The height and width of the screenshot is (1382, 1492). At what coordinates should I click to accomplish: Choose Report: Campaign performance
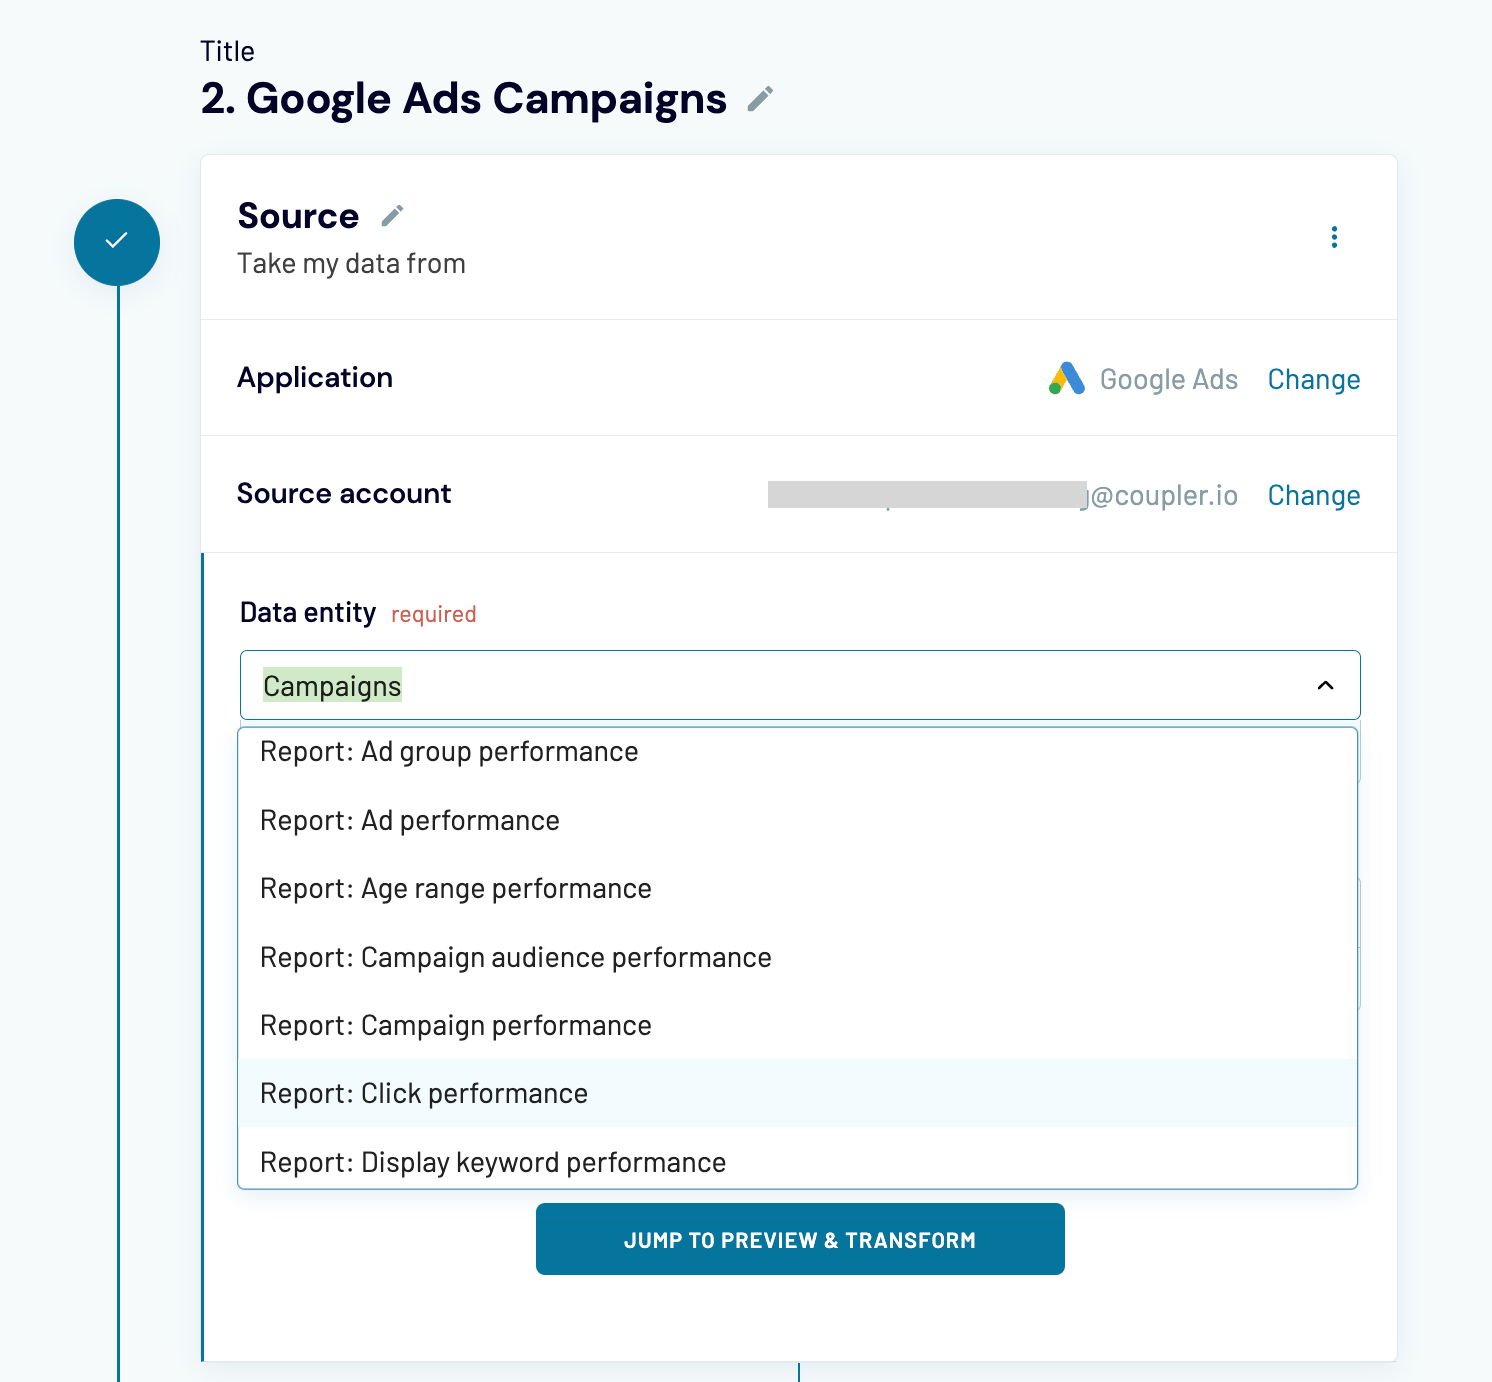(455, 1025)
